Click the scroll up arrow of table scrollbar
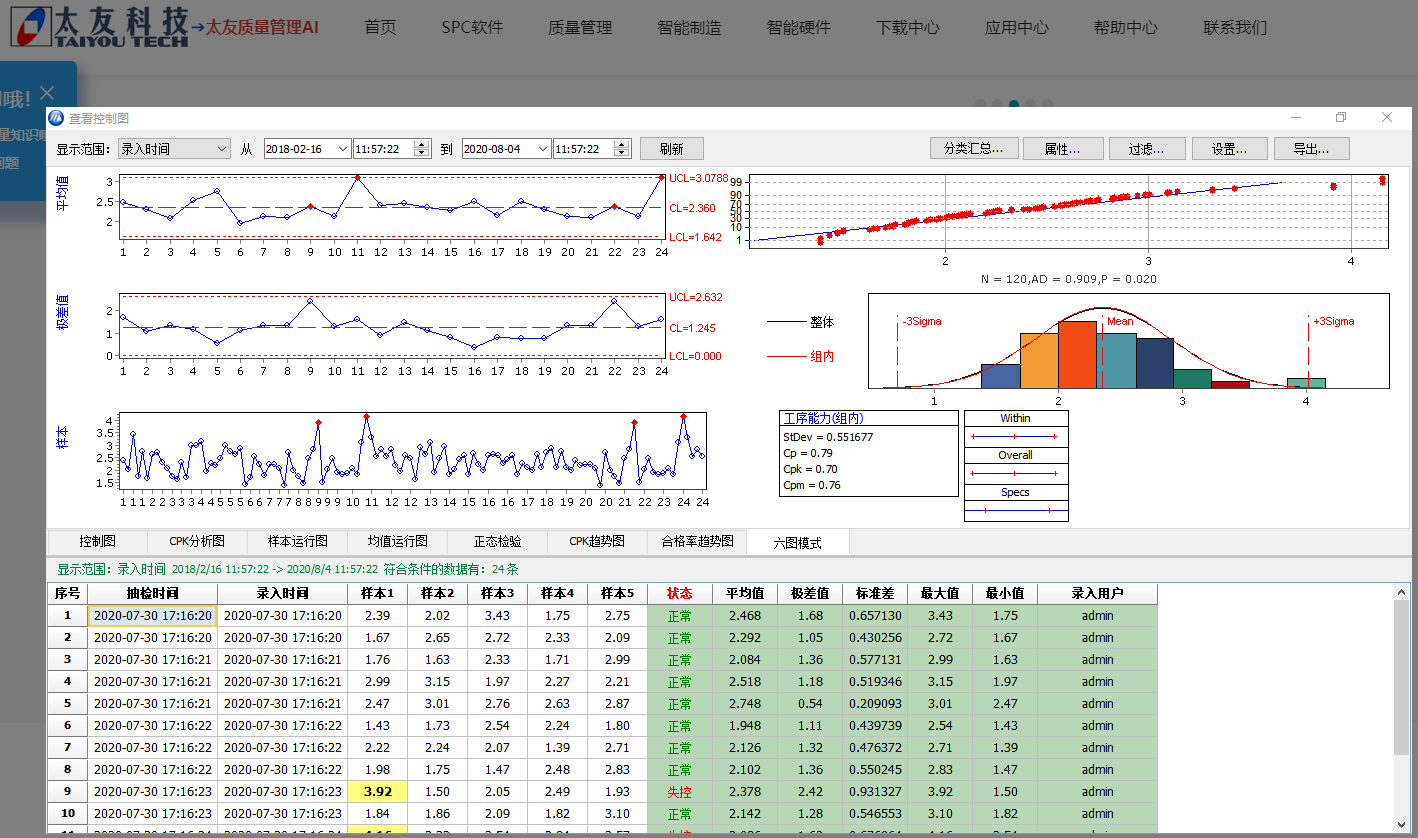Screen dimensions: 1418x838 (1403, 592)
